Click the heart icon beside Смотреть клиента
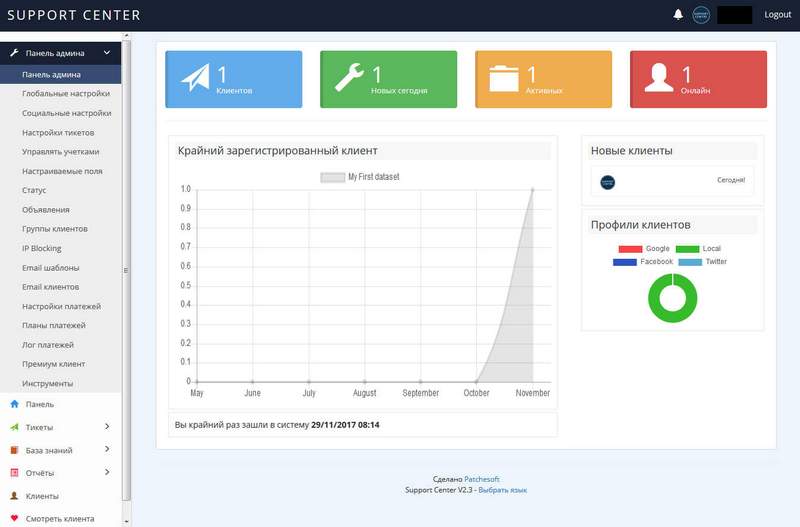 pyautogui.click(x=14, y=518)
